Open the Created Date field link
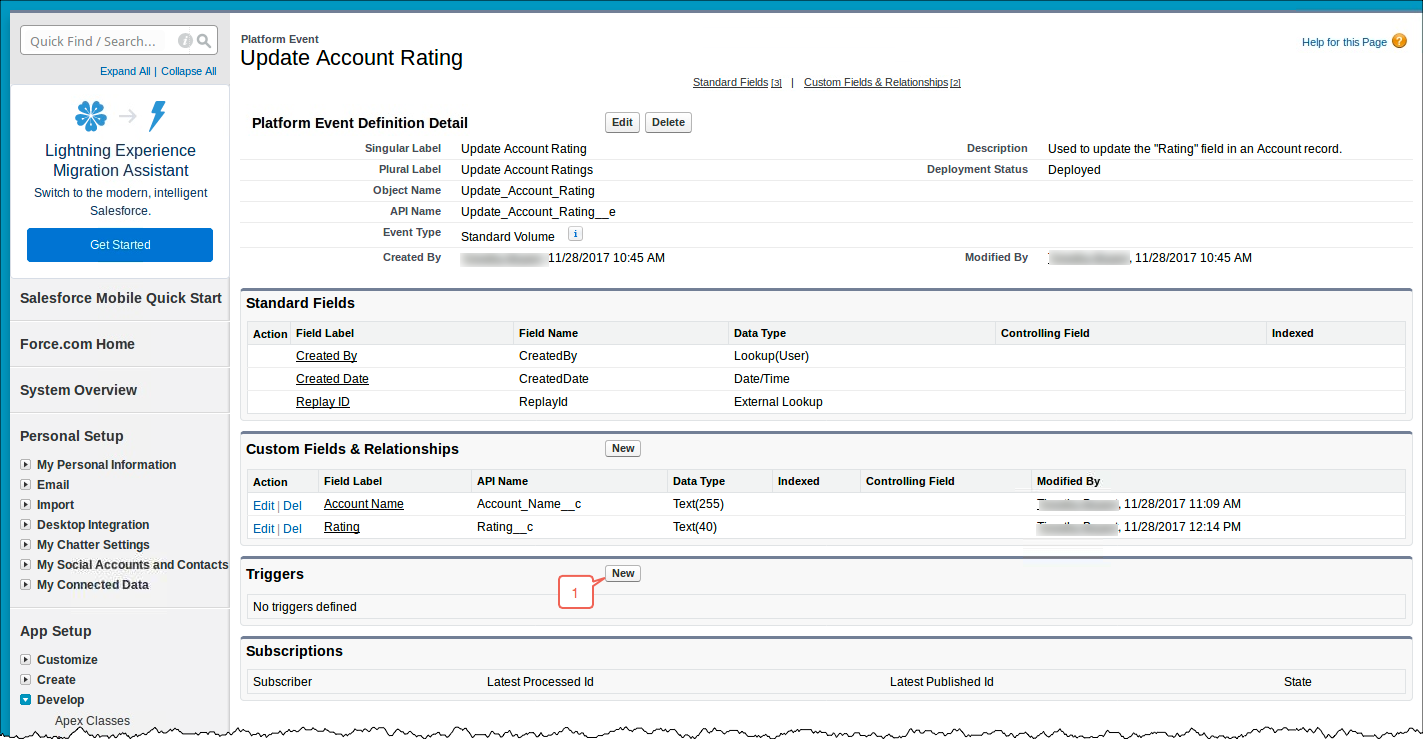This screenshot has width=1423, height=739. (332, 379)
